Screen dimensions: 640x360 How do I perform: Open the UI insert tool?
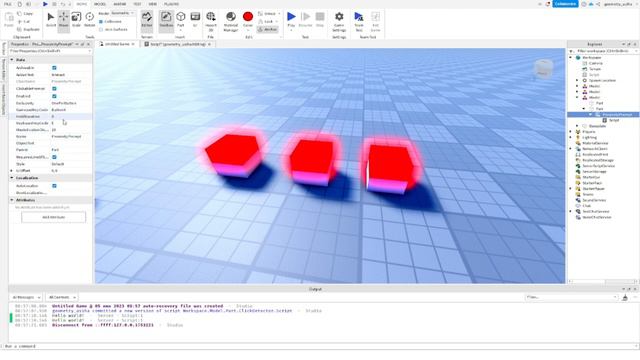pyautogui.click(x=195, y=20)
